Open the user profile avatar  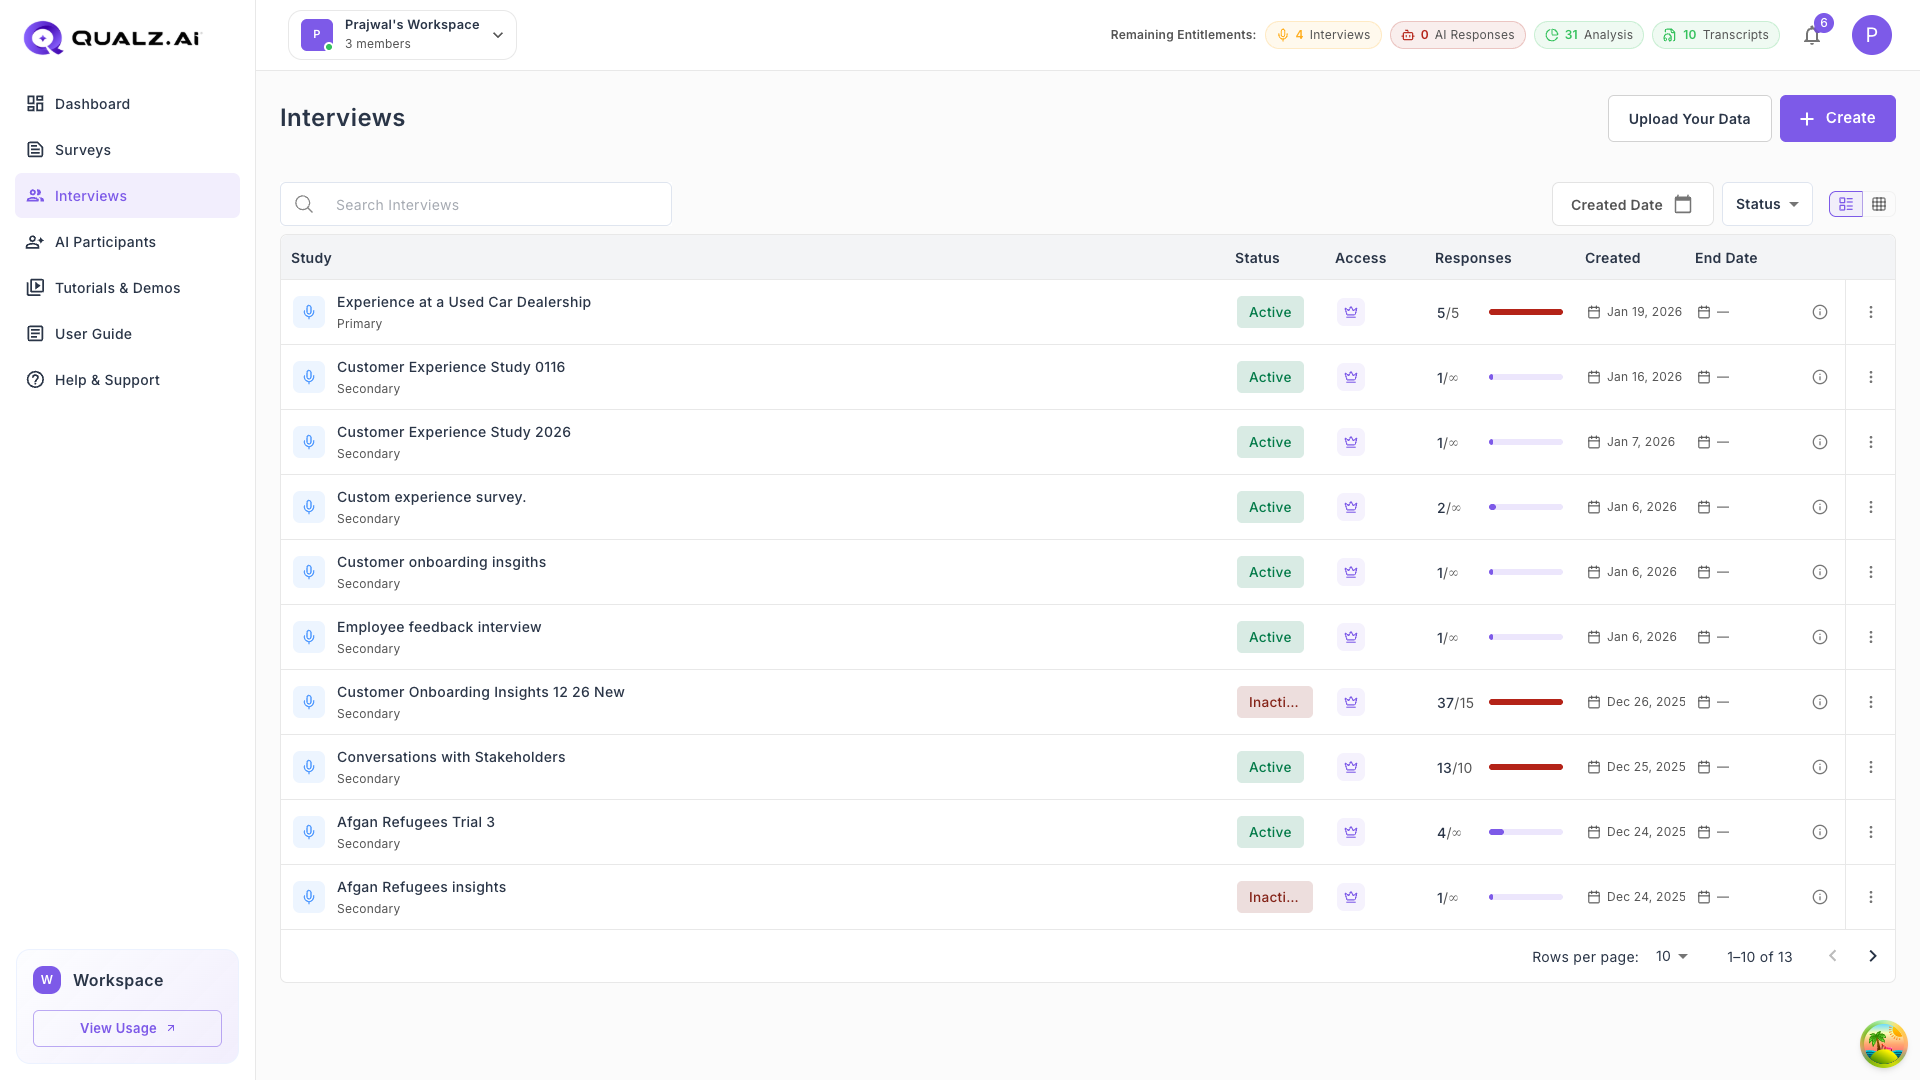(x=1870, y=35)
